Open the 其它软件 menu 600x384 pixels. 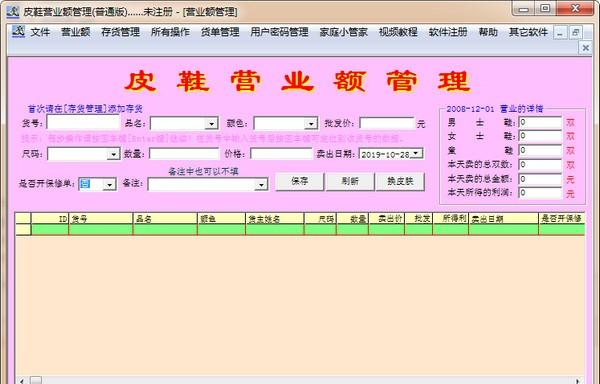click(528, 32)
